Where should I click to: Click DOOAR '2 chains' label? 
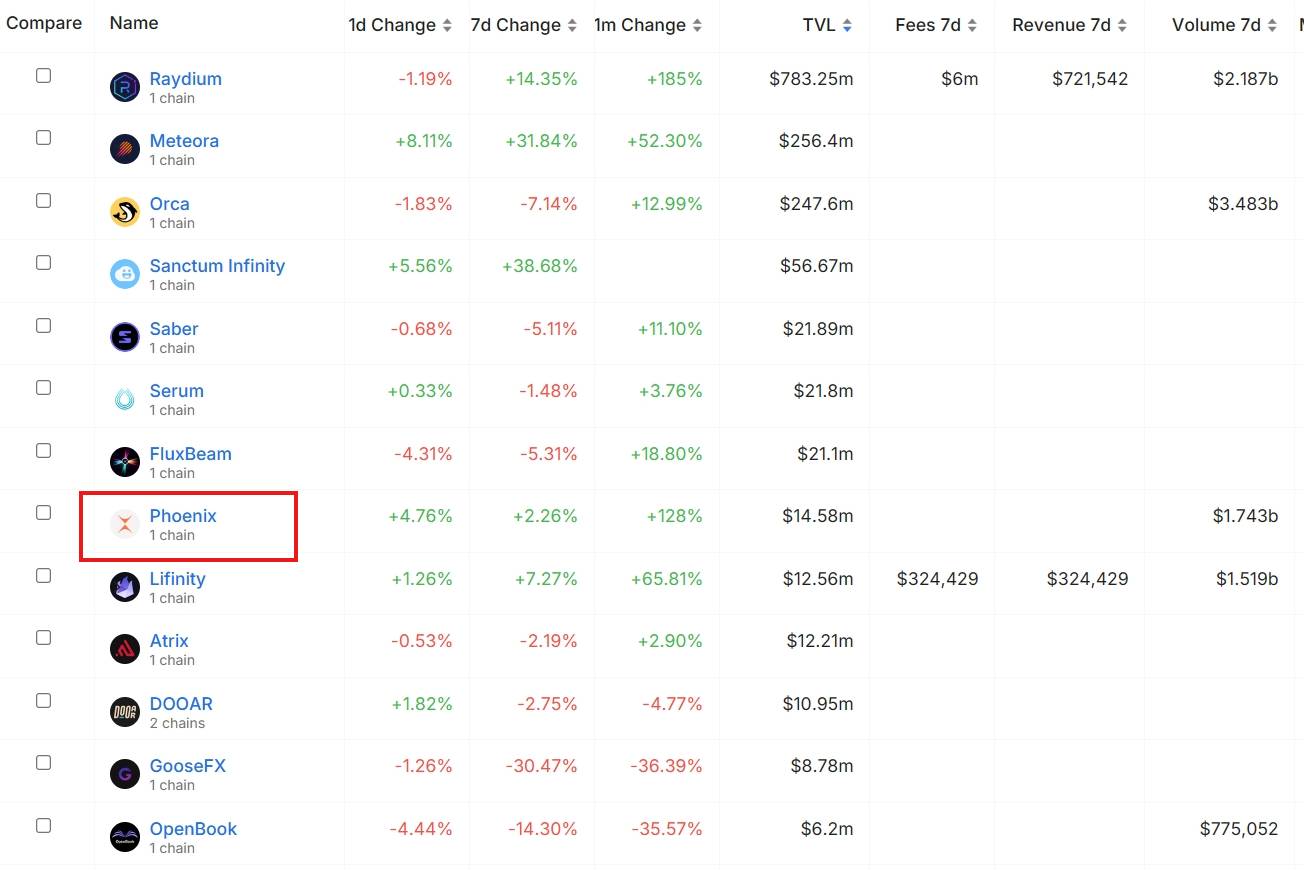point(177,723)
